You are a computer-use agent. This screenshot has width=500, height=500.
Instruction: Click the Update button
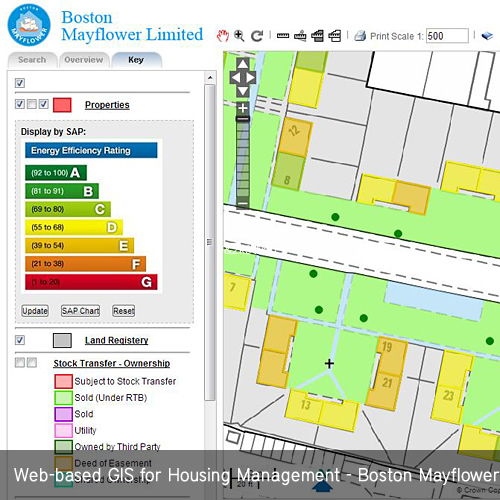point(35,311)
